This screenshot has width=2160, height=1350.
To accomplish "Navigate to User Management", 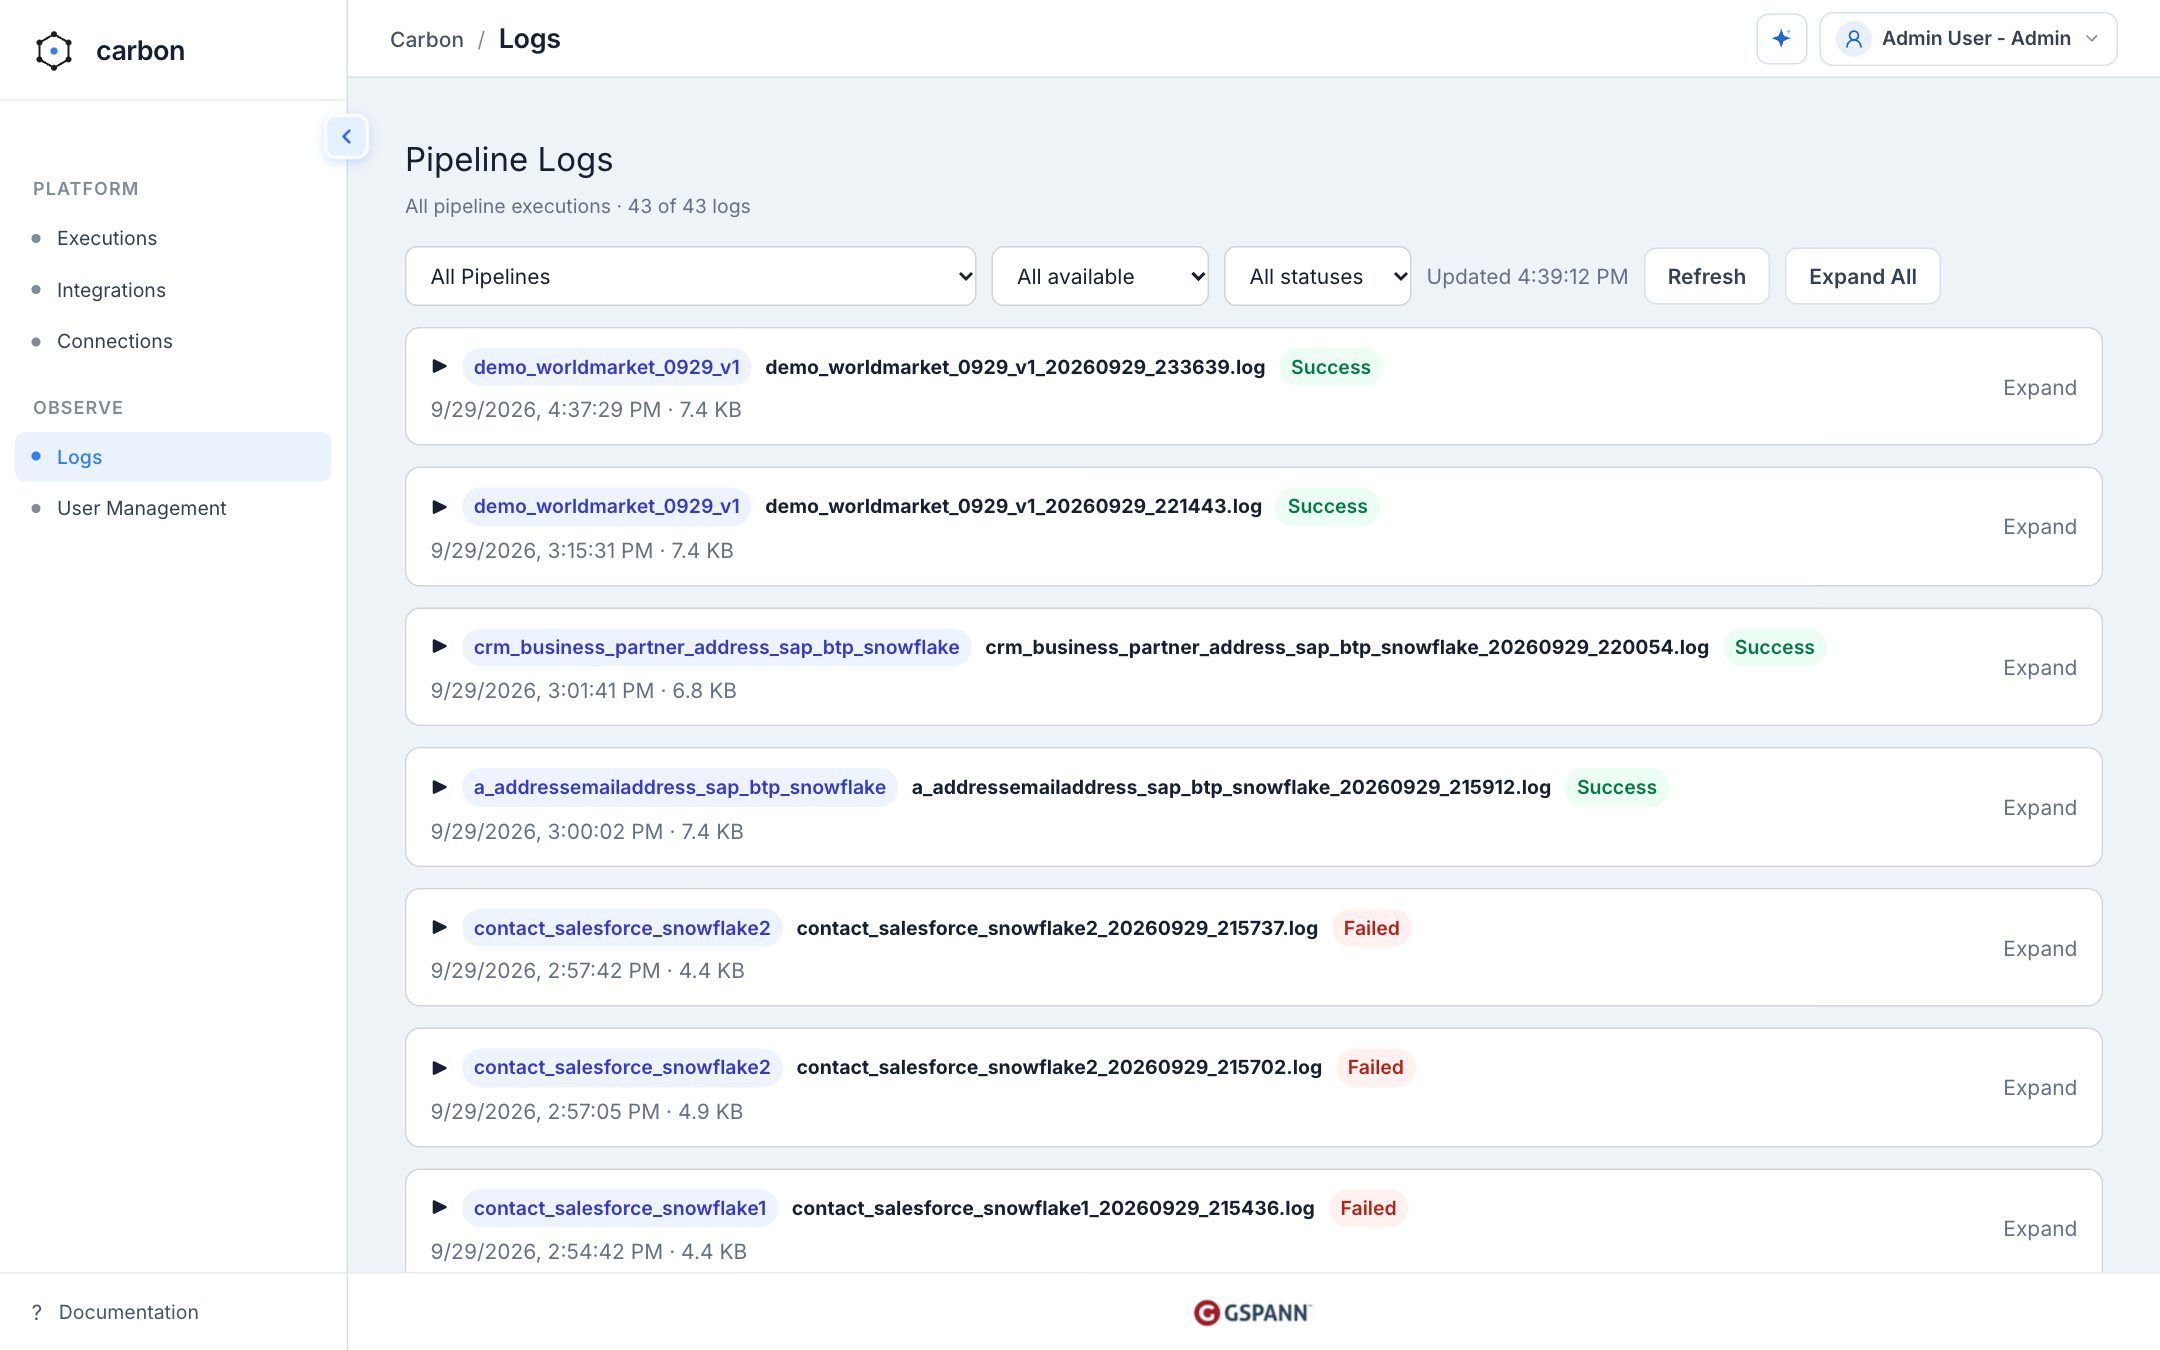I will click(141, 508).
